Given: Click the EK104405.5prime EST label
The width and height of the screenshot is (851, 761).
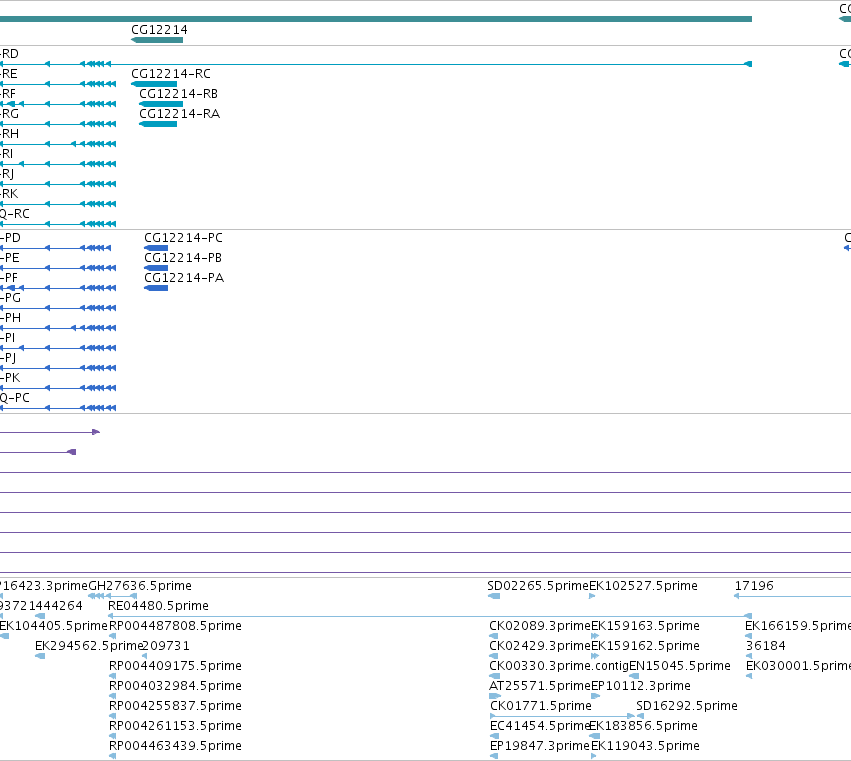Looking at the screenshot, I should pos(54,626).
